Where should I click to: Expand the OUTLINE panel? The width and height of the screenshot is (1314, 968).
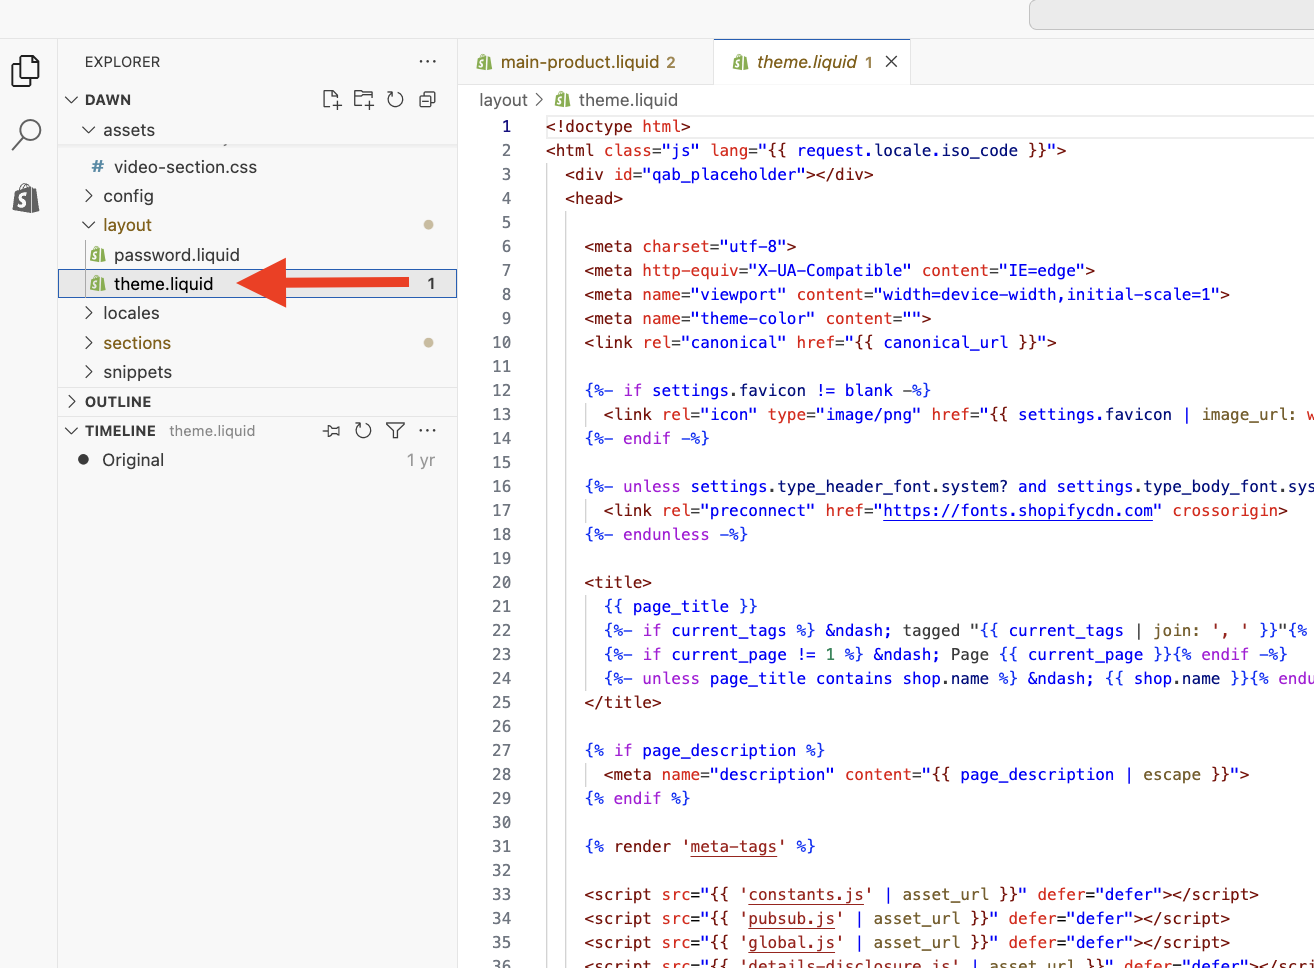tap(118, 402)
